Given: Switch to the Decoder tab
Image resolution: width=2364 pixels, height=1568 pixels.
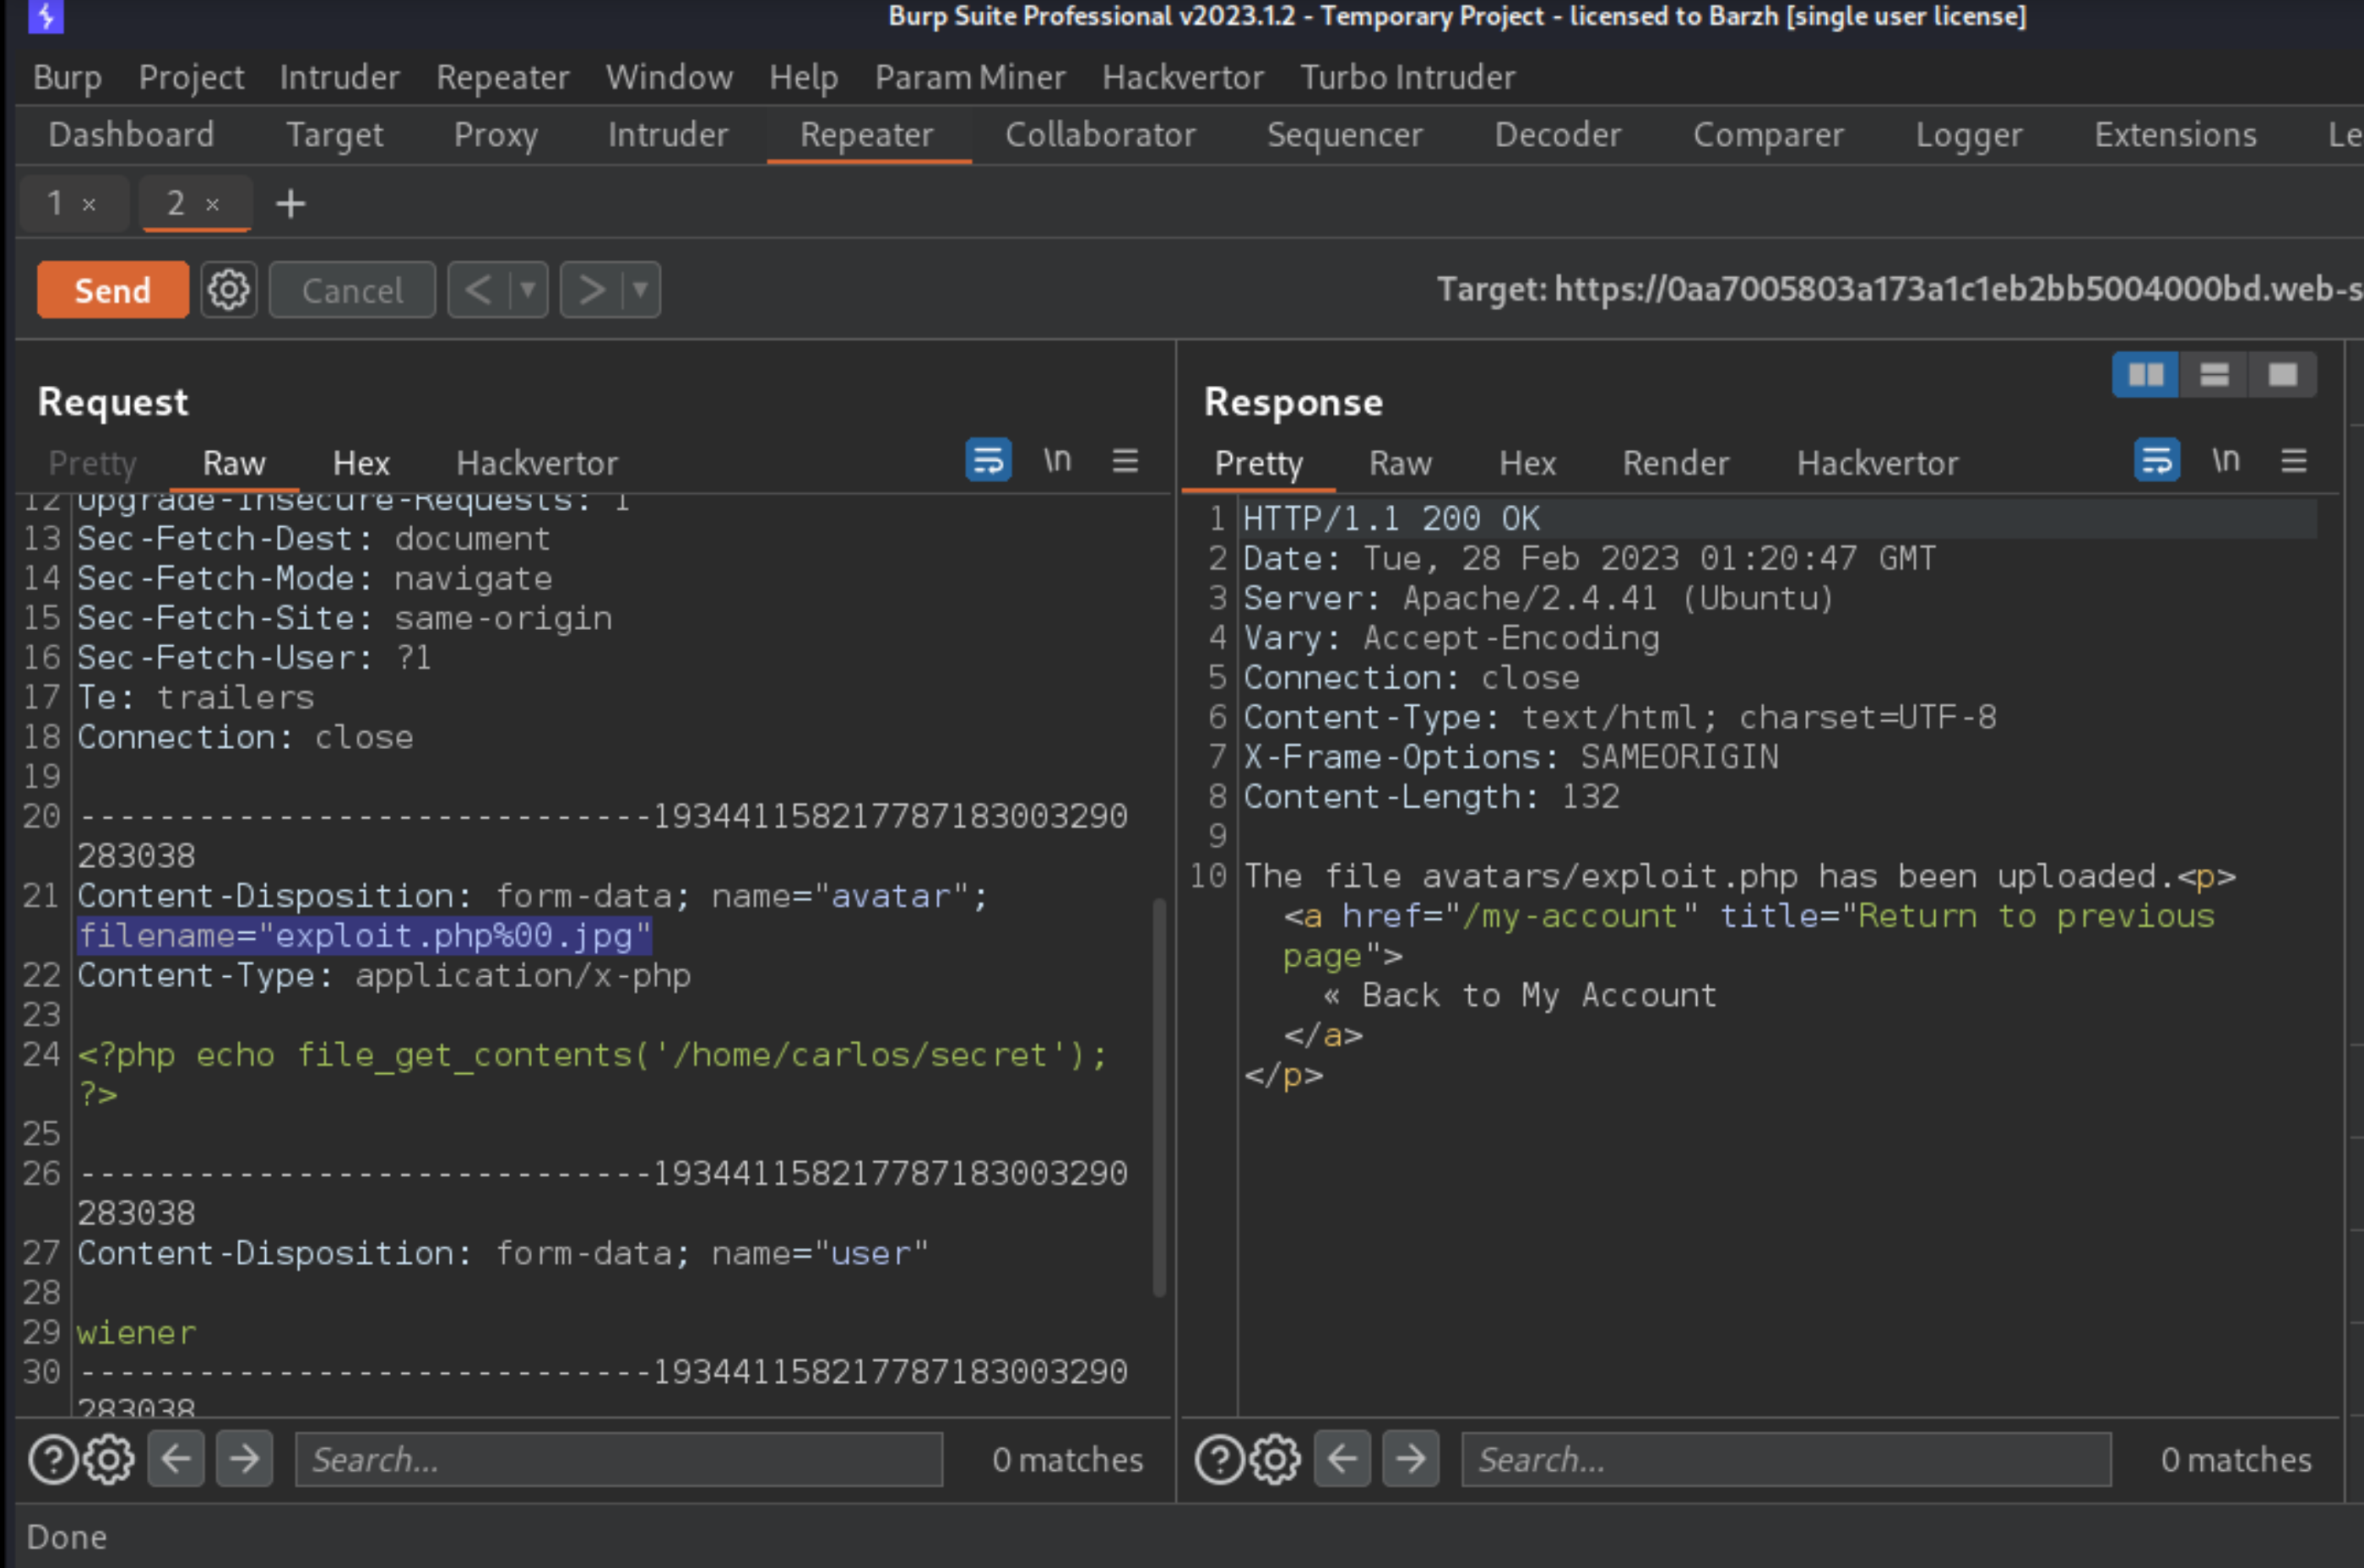Looking at the screenshot, I should tap(1557, 135).
